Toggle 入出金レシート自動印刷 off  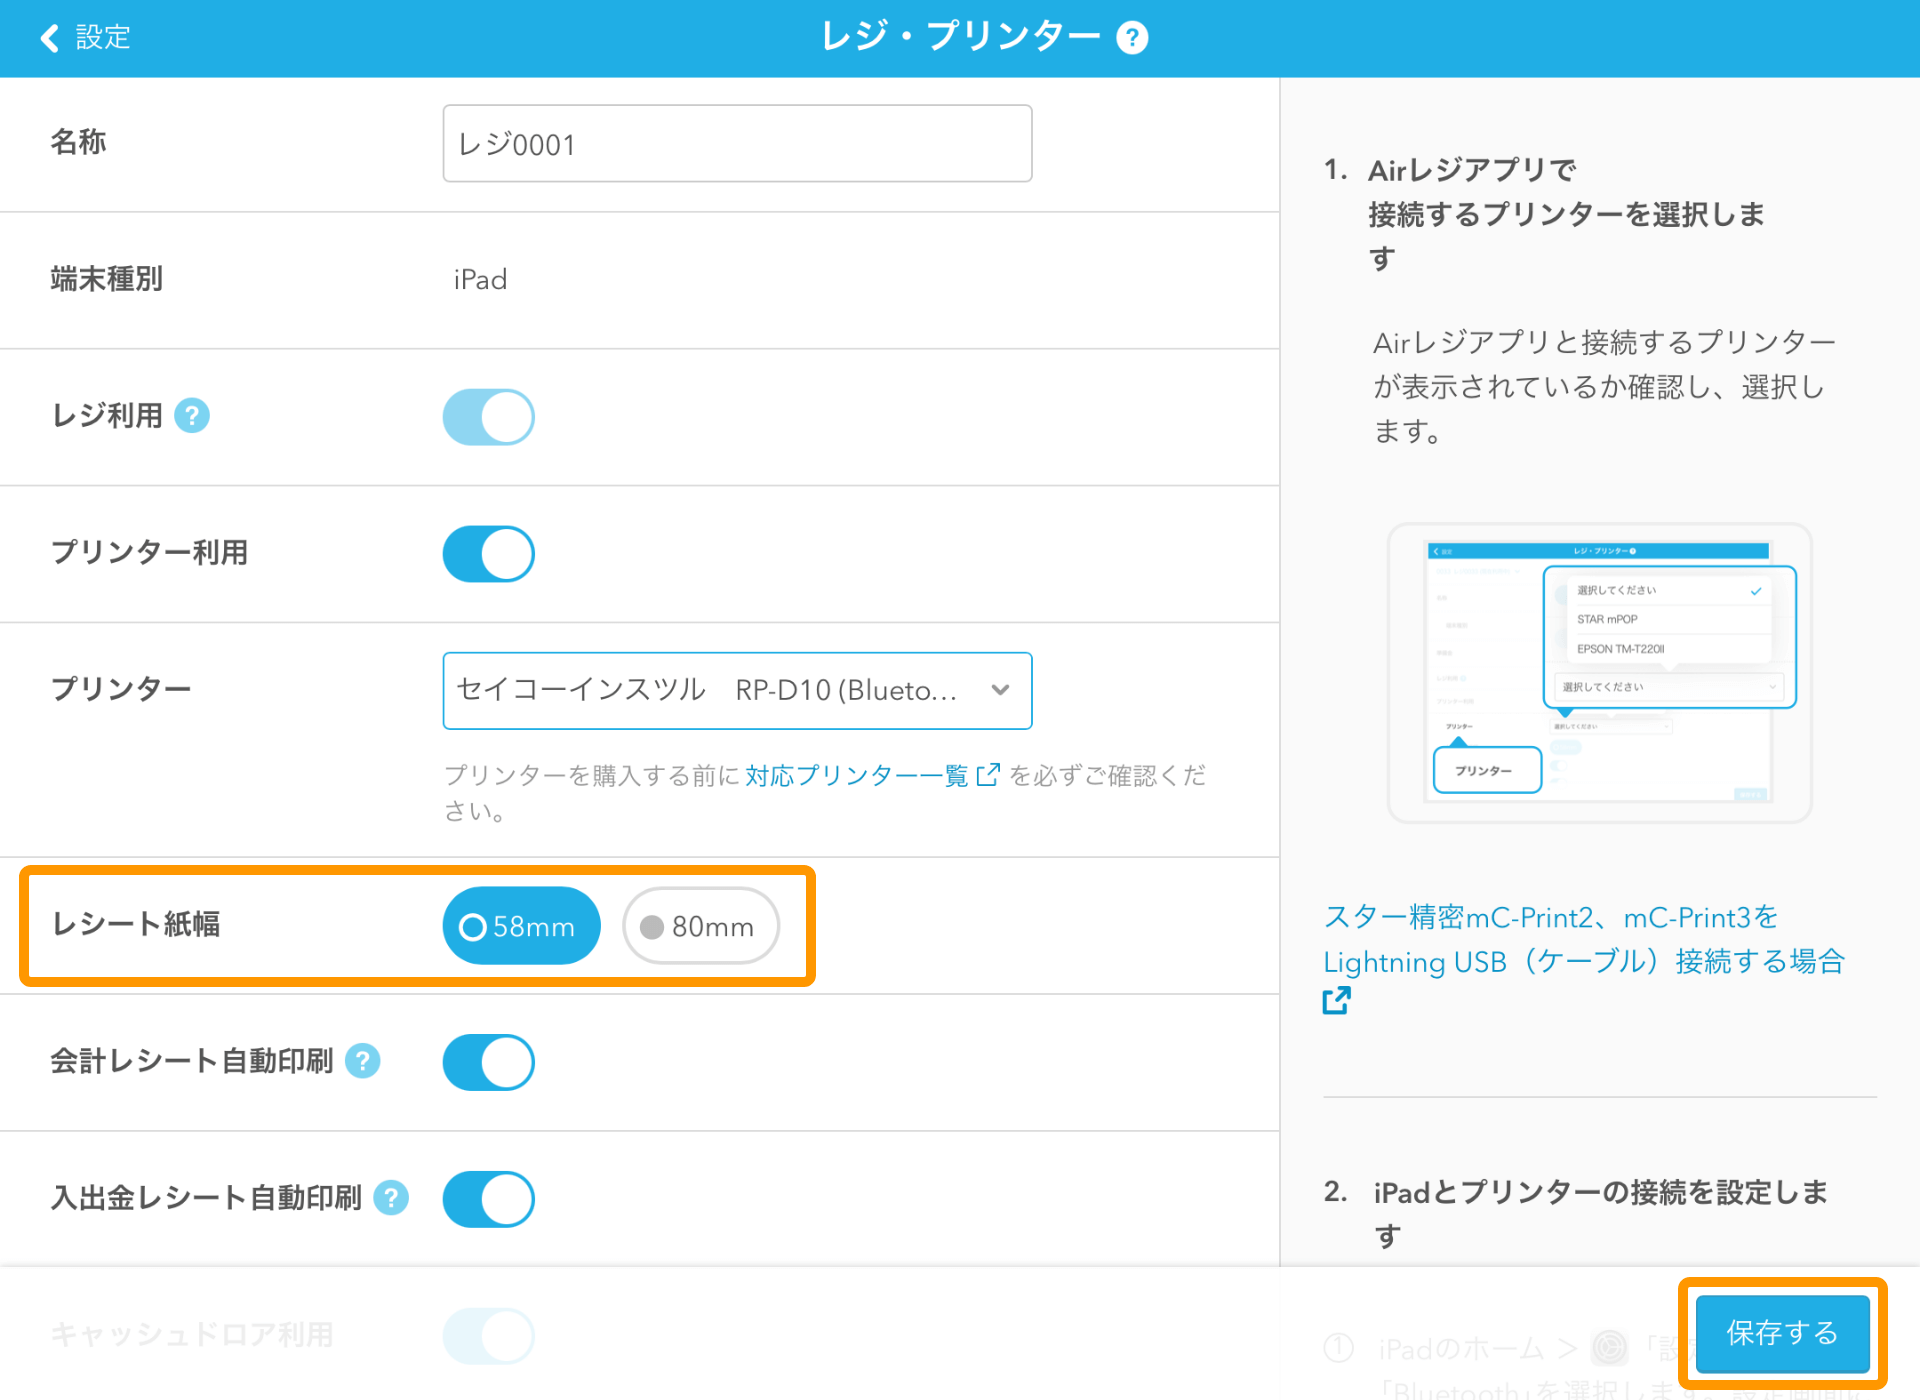(488, 1198)
